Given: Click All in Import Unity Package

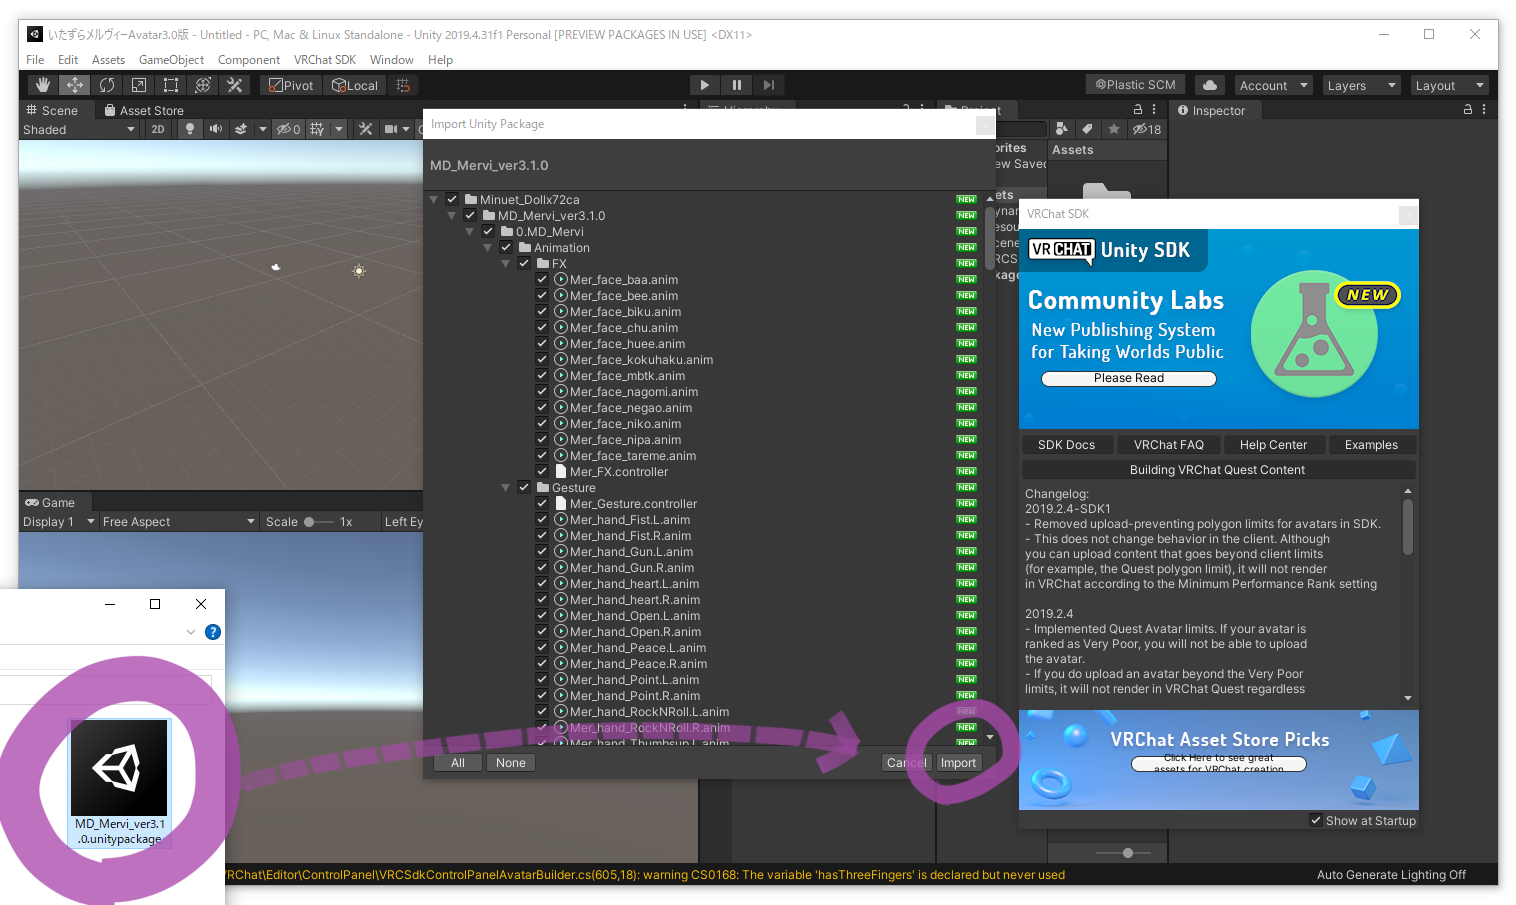Looking at the screenshot, I should tap(458, 762).
